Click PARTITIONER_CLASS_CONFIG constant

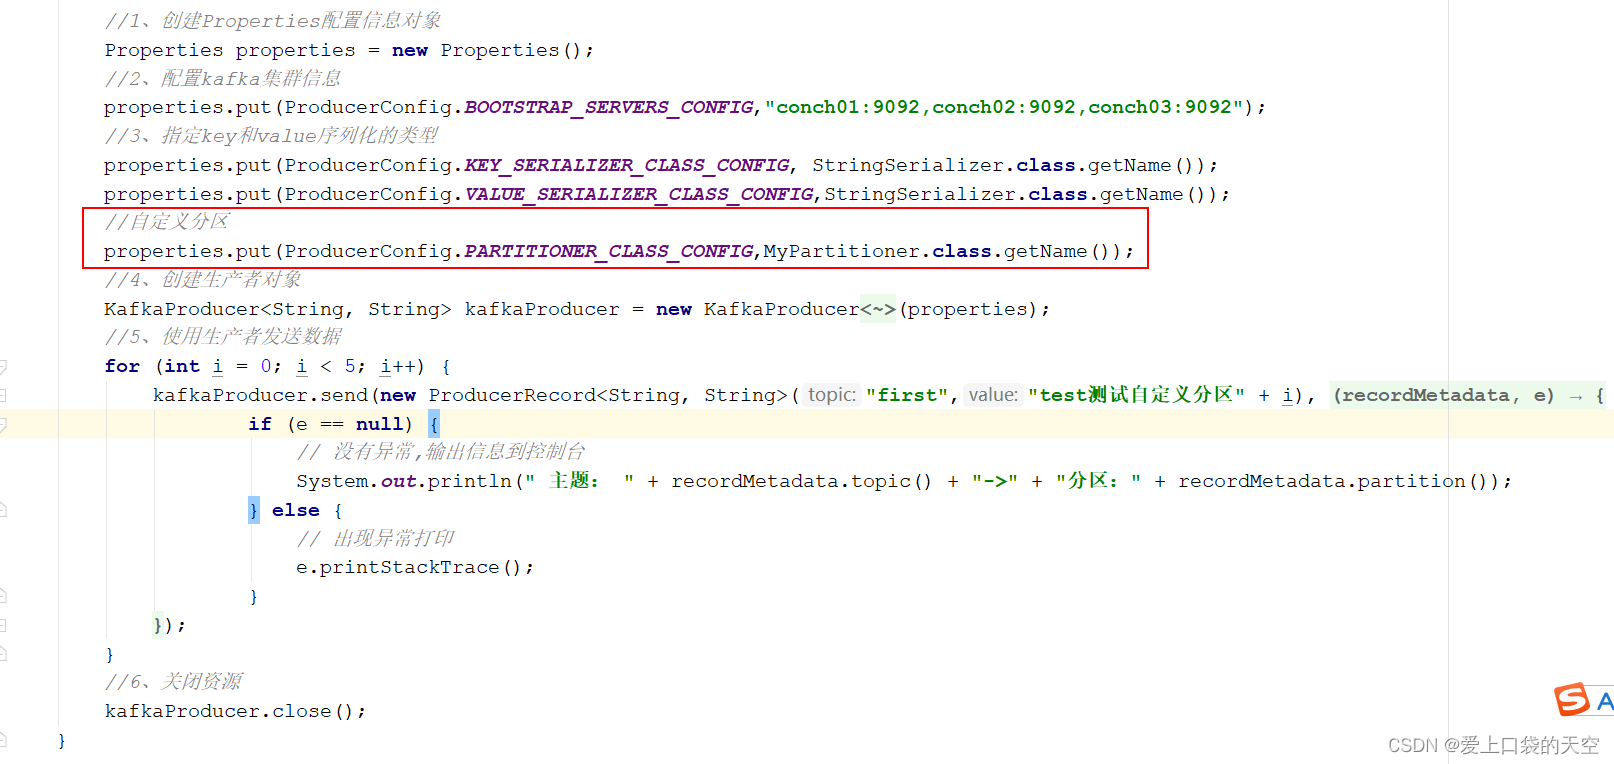pyautogui.click(x=609, y=251)
